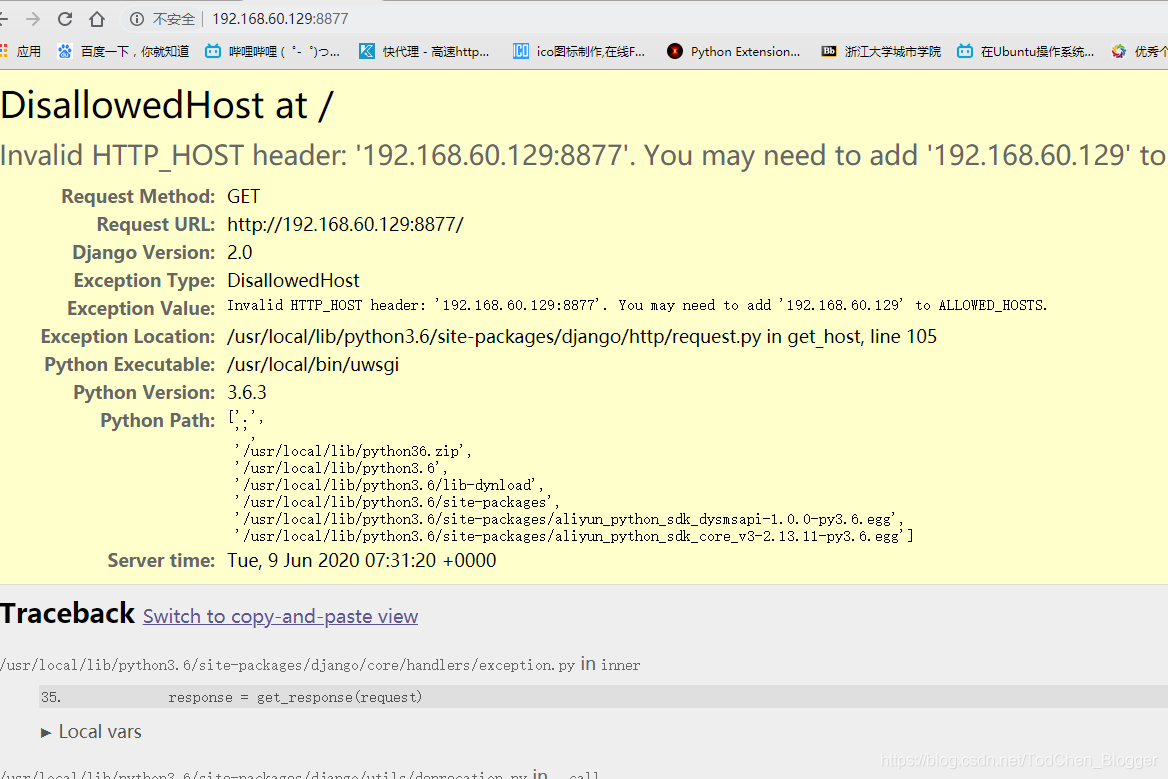Go to browser home page icon
Image resolution: width=1168 pixels, height=779 pixels.
pos(97,19)
